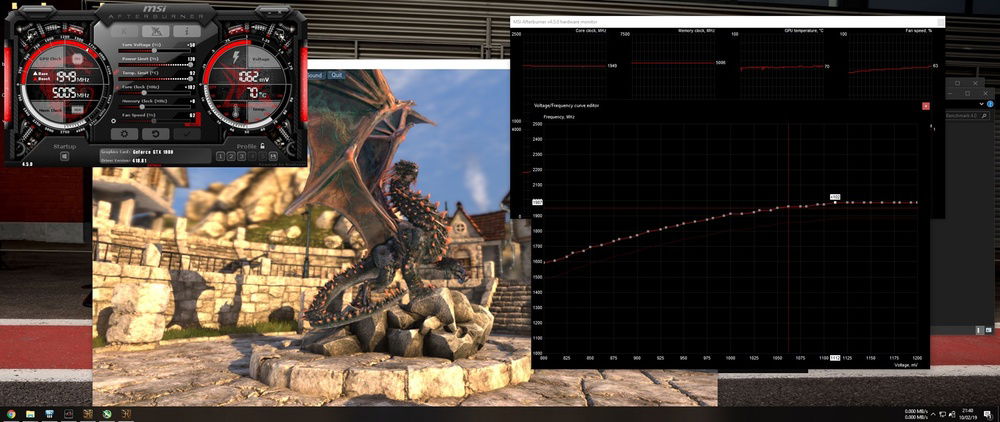Toggle apply overclocking at Windows startup

pos(64,156)
